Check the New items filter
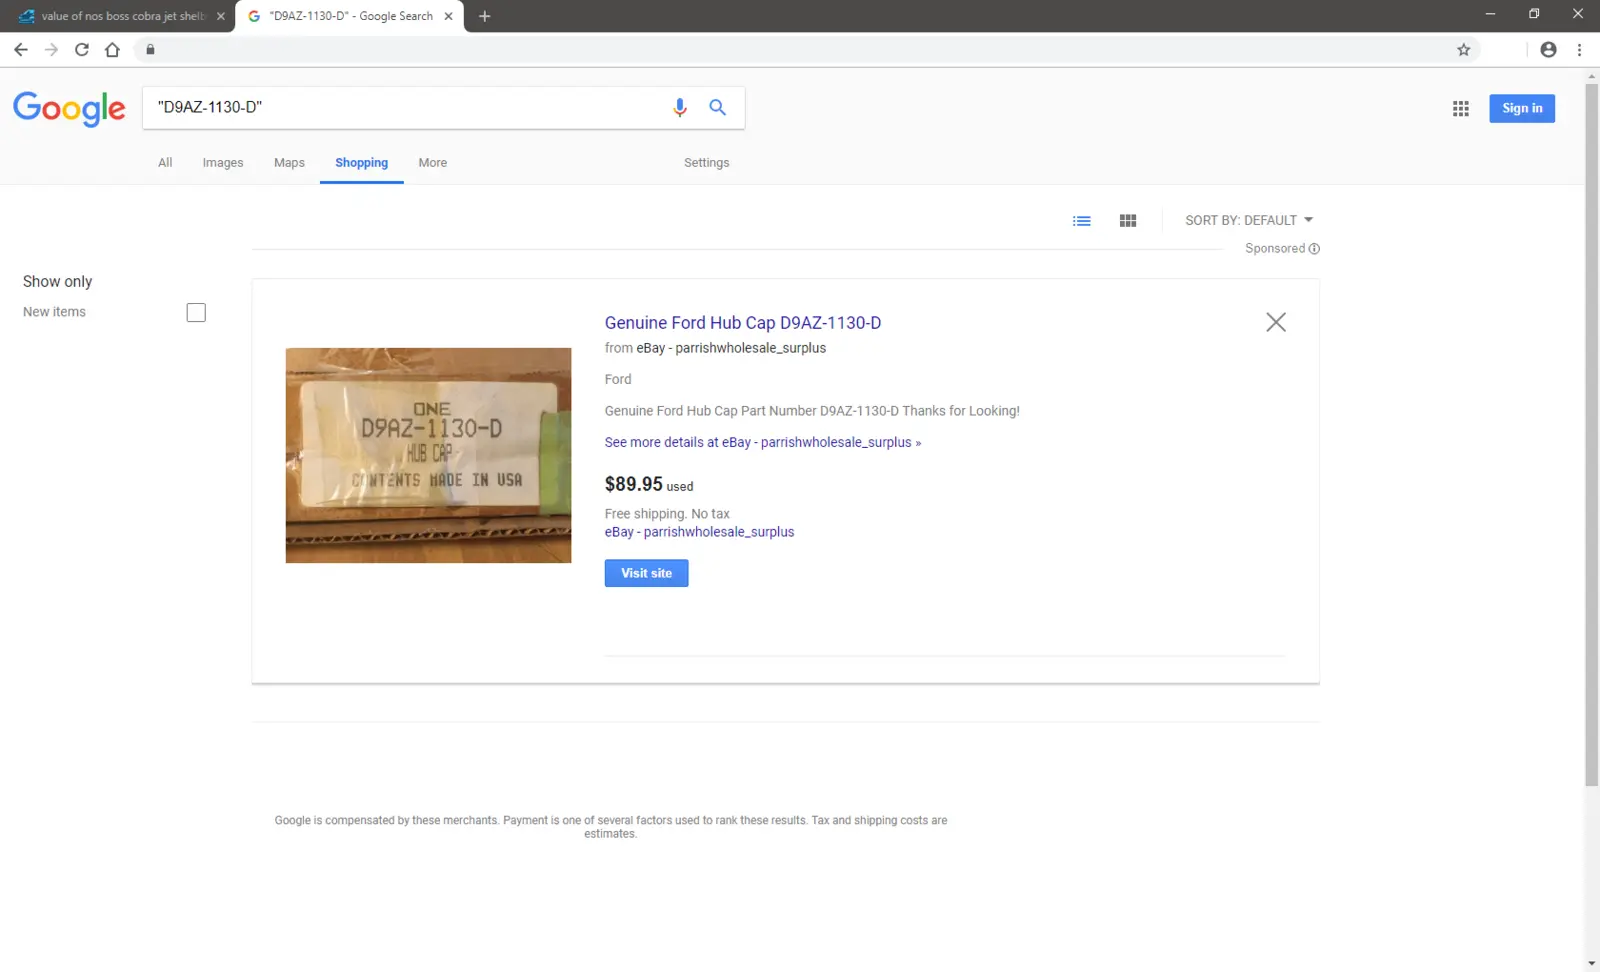This screenshot has height=972, width=1600. click(196, 313)
